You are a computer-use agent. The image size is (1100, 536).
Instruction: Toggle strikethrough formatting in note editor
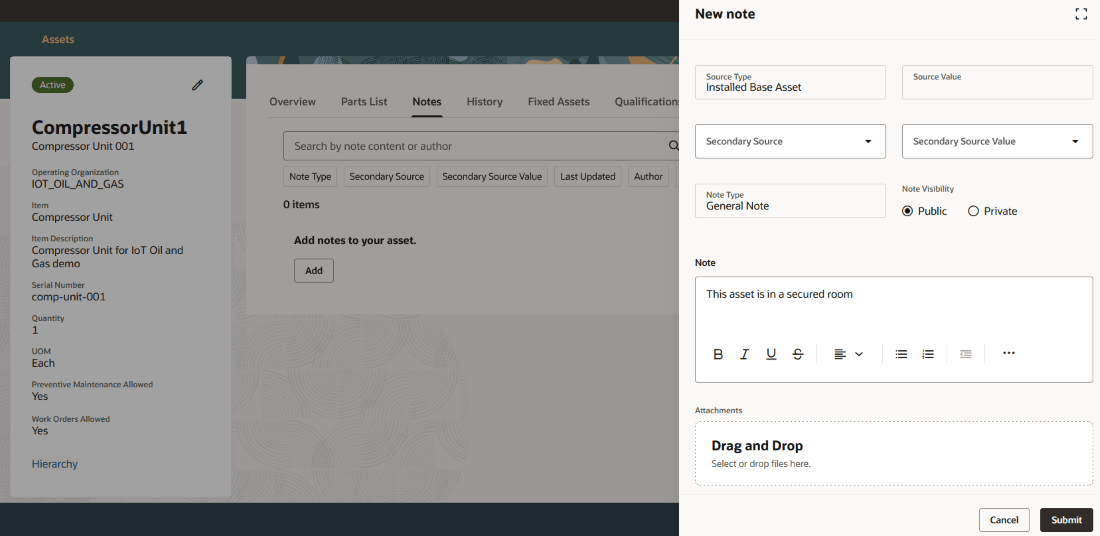tap(798, 354)
